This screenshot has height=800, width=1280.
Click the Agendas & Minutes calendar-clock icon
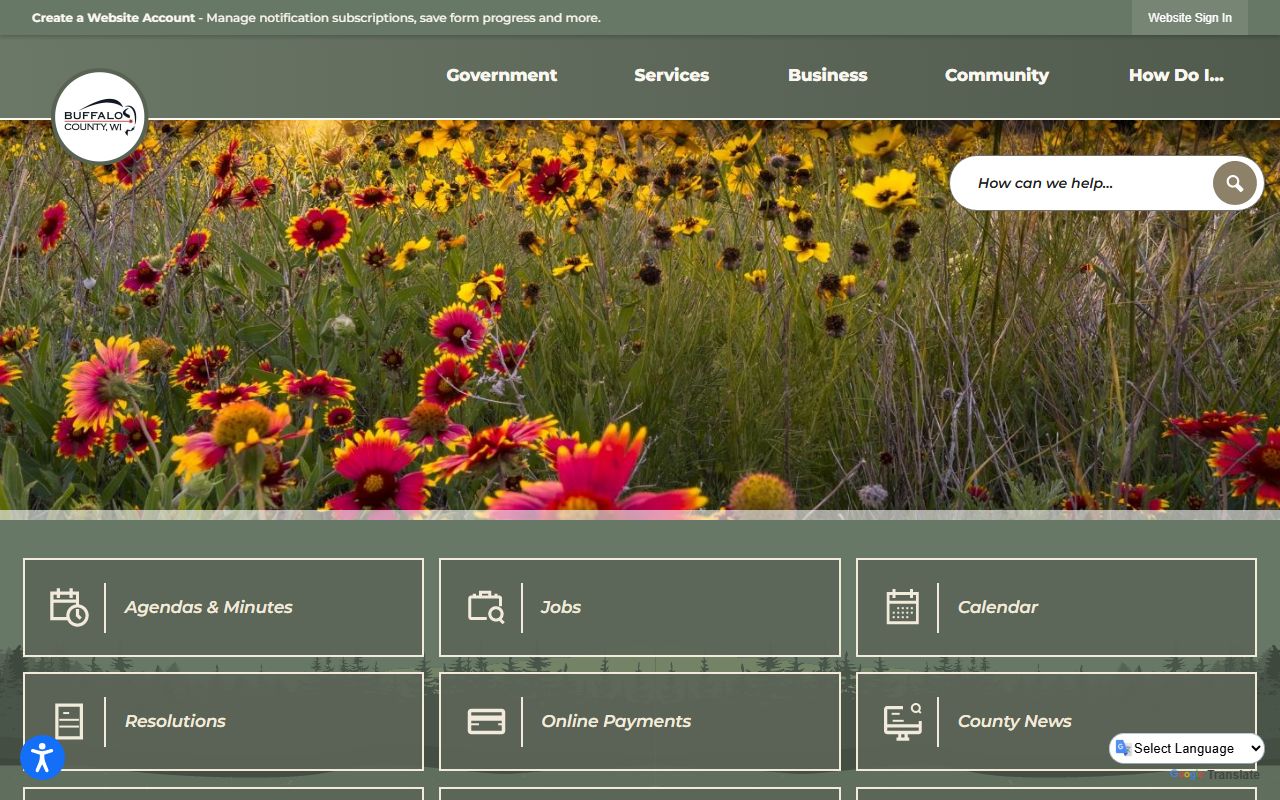[69, 607]
